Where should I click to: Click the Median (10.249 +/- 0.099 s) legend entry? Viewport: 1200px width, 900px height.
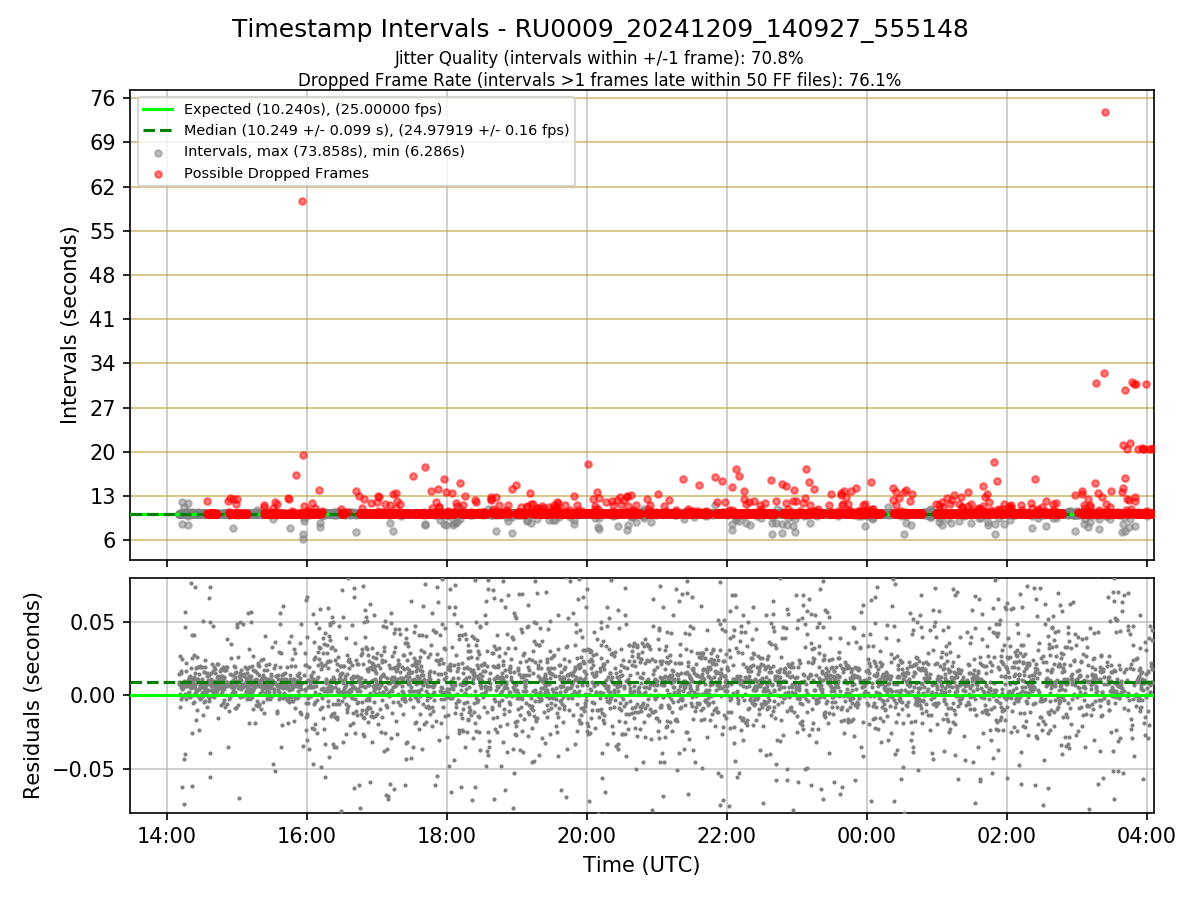377,130
